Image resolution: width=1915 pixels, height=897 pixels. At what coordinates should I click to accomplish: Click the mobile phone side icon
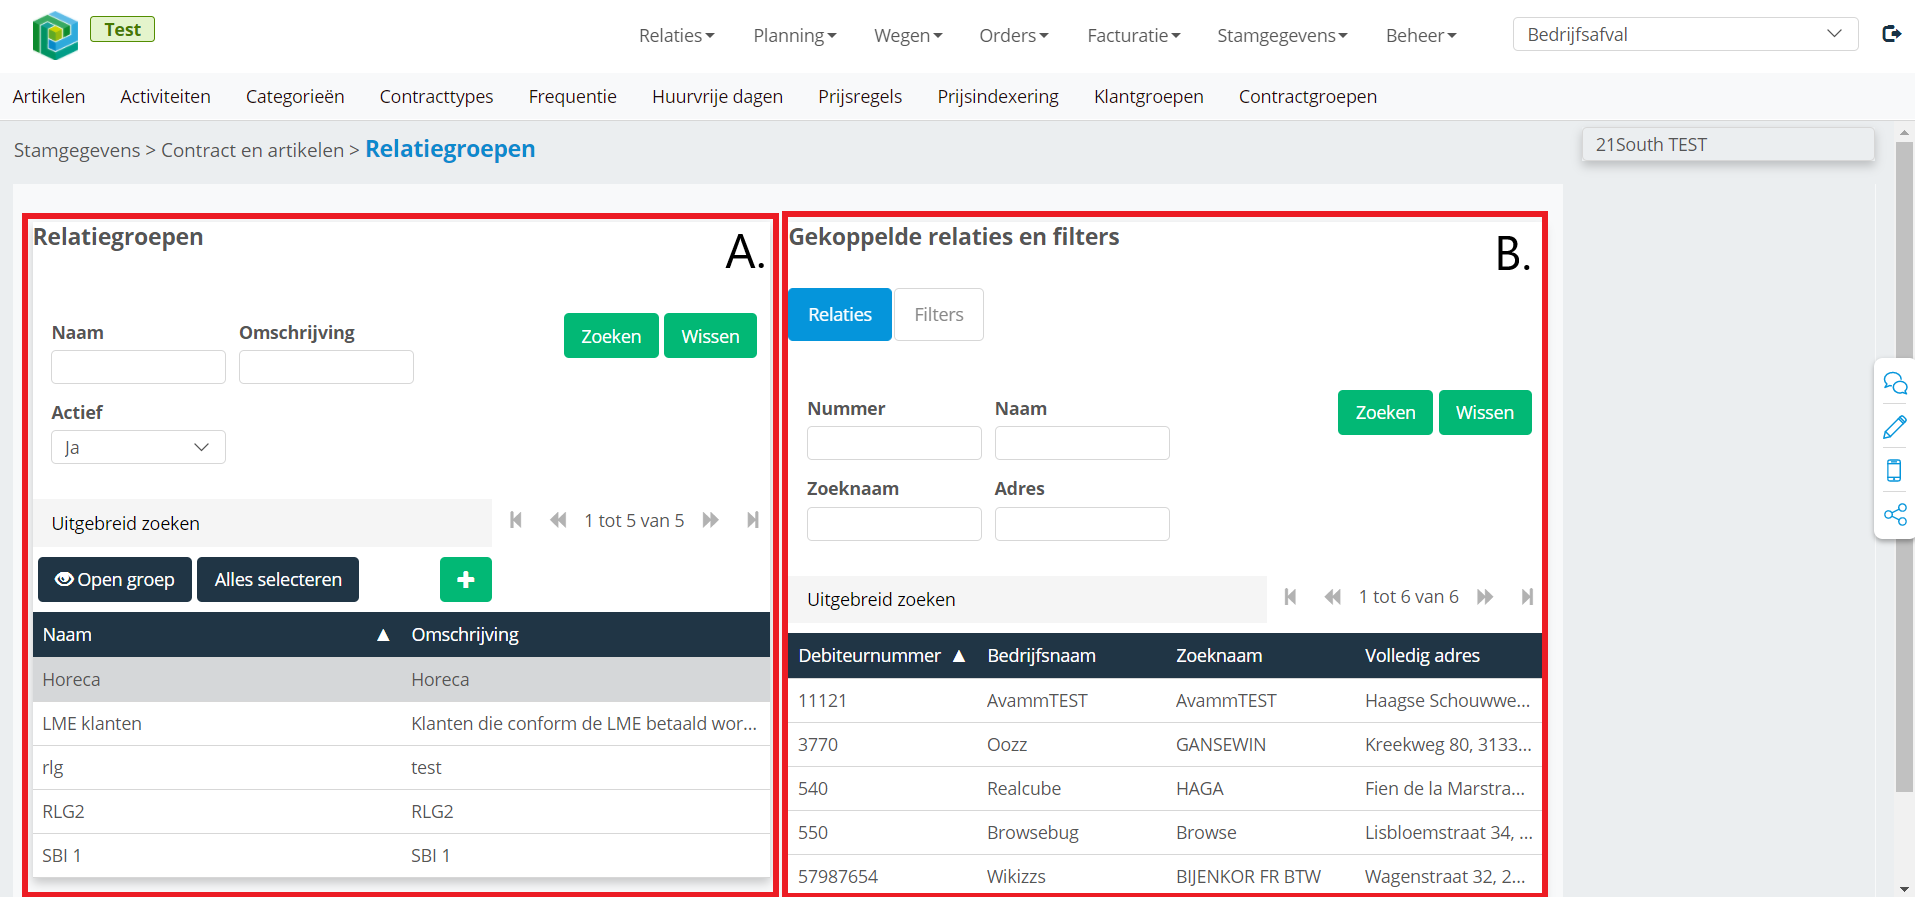pyautogui.click(x=1894, y=471)
